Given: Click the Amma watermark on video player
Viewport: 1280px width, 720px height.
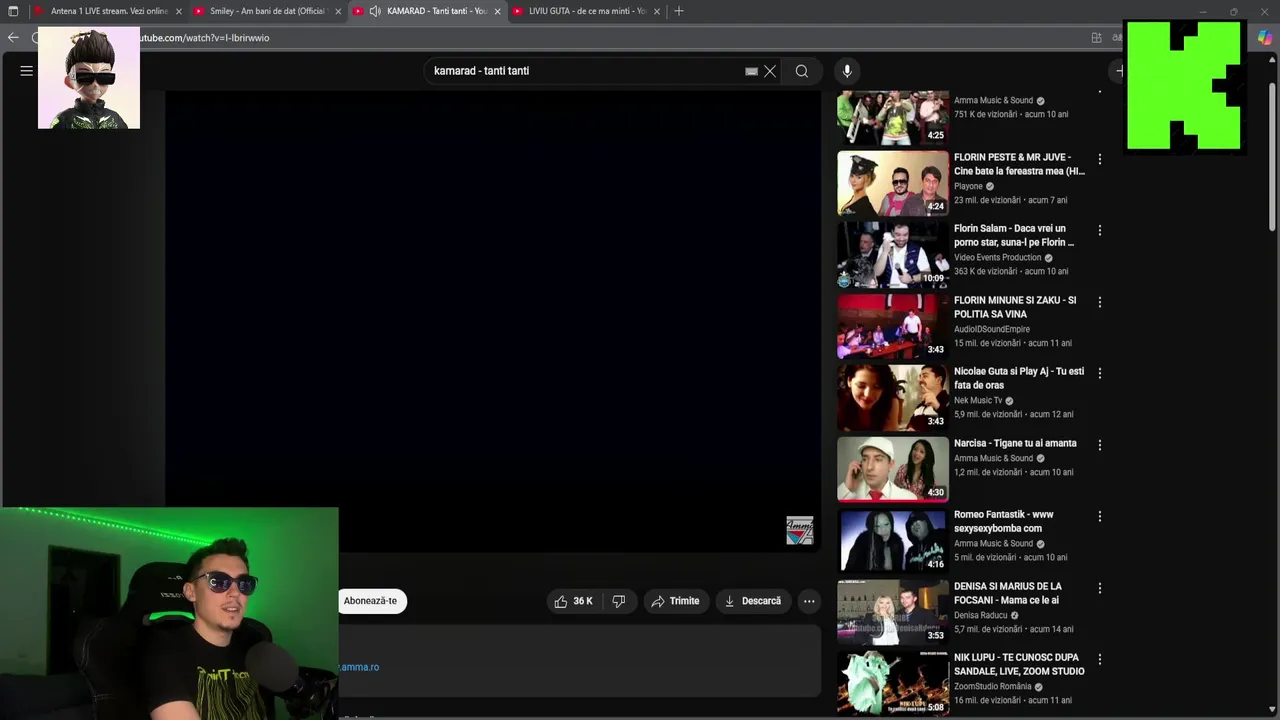Looking at the screenshot, I should 800,531.
